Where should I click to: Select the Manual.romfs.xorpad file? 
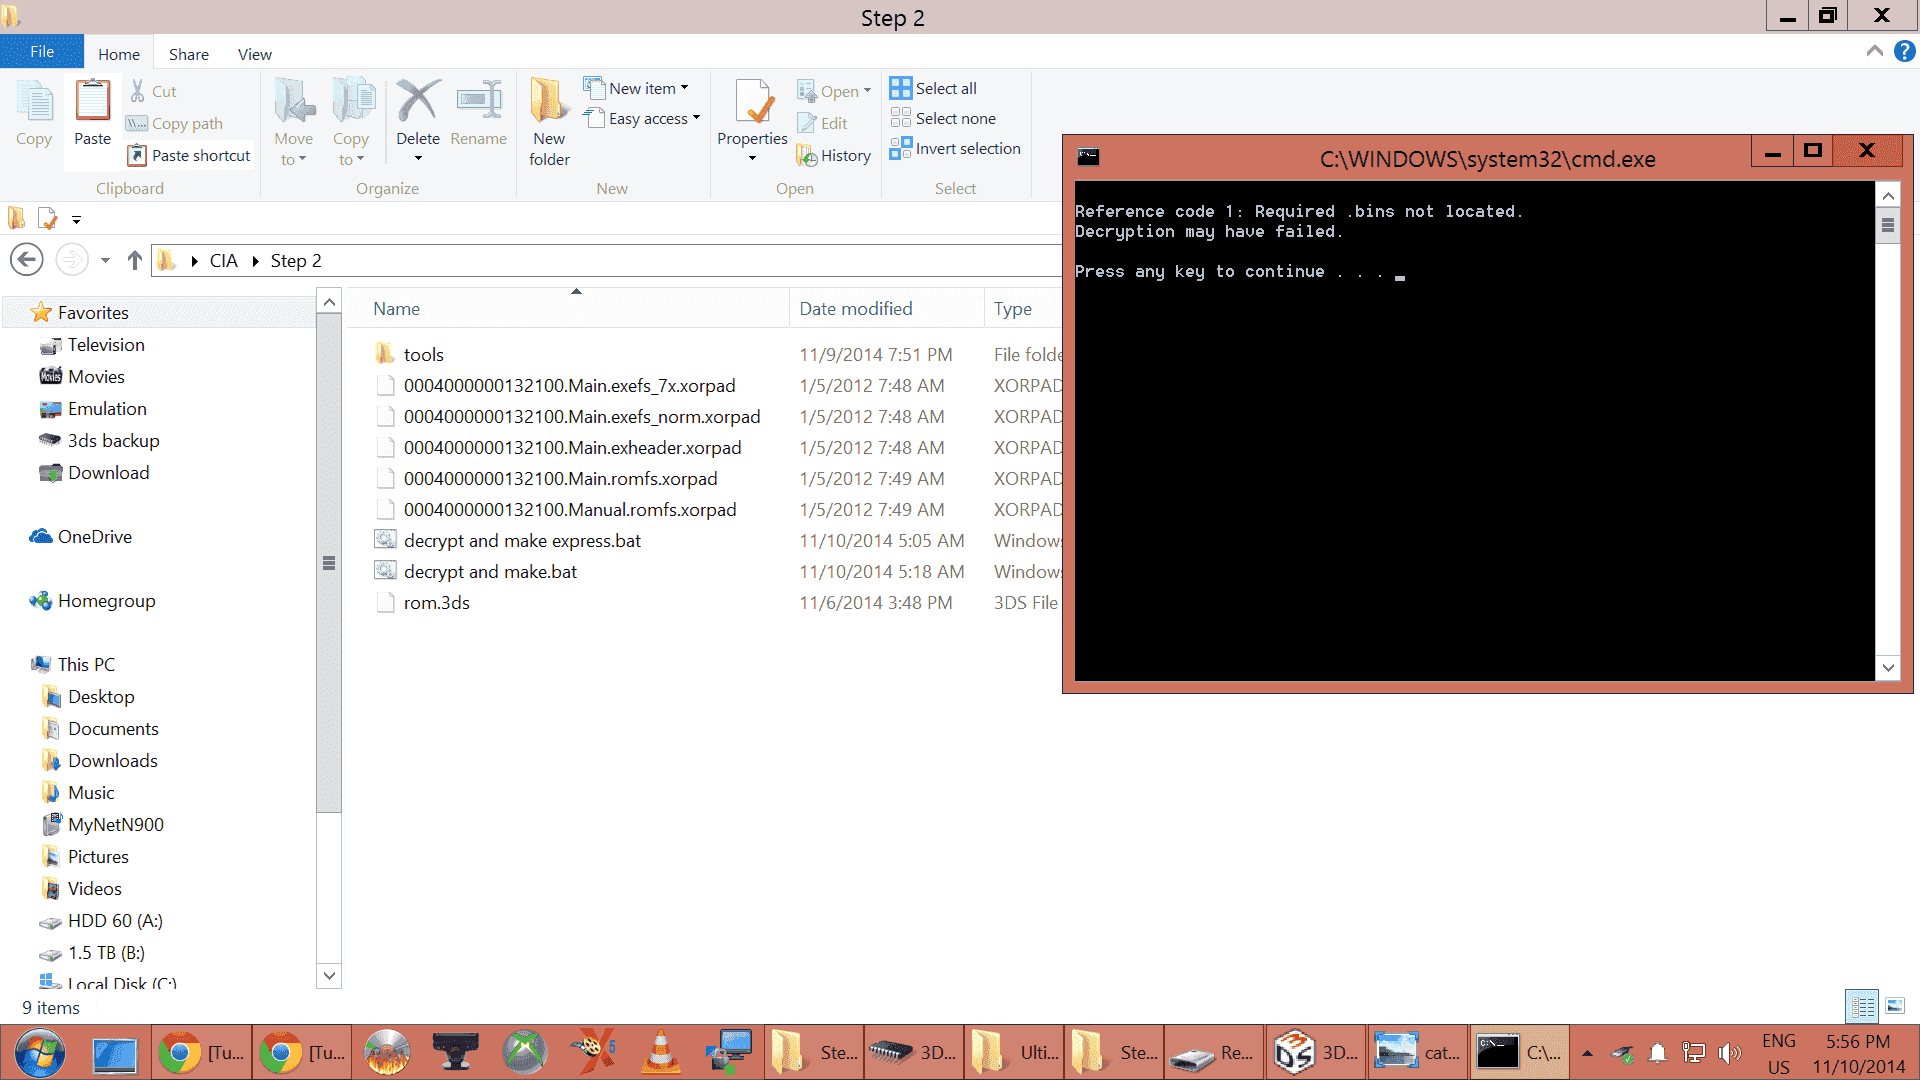(x=570, y=509)
